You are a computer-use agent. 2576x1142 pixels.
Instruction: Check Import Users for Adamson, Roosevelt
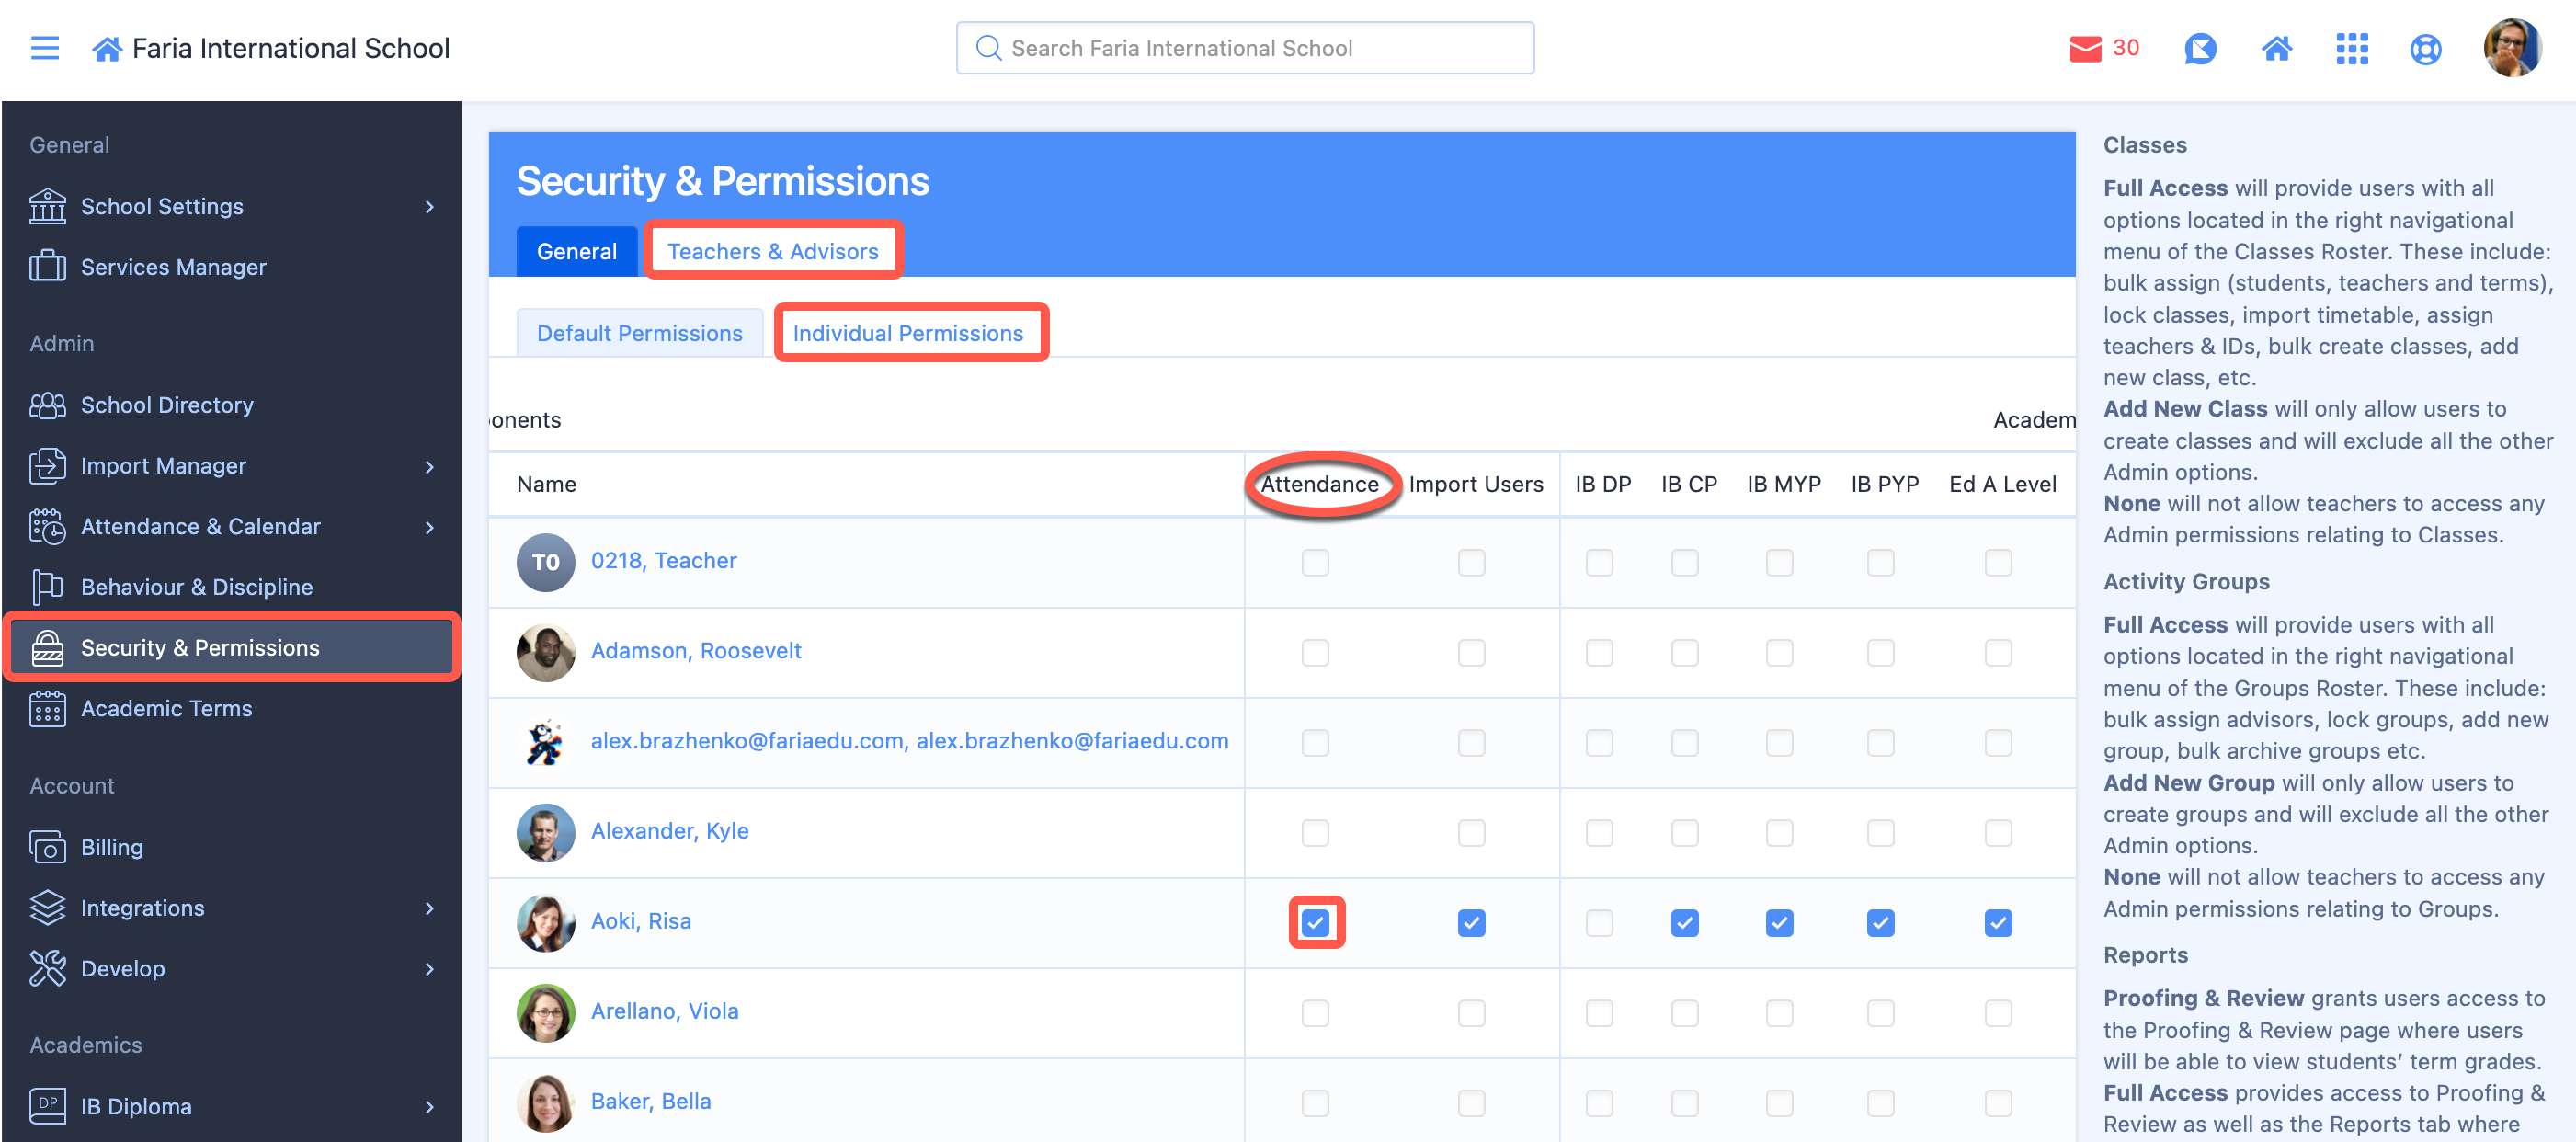(x=1470, y=652)
